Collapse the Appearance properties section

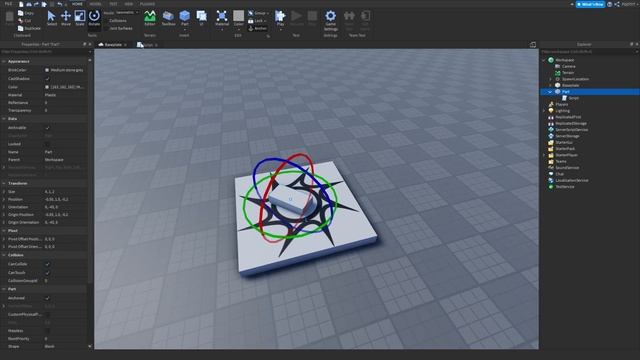4,61
